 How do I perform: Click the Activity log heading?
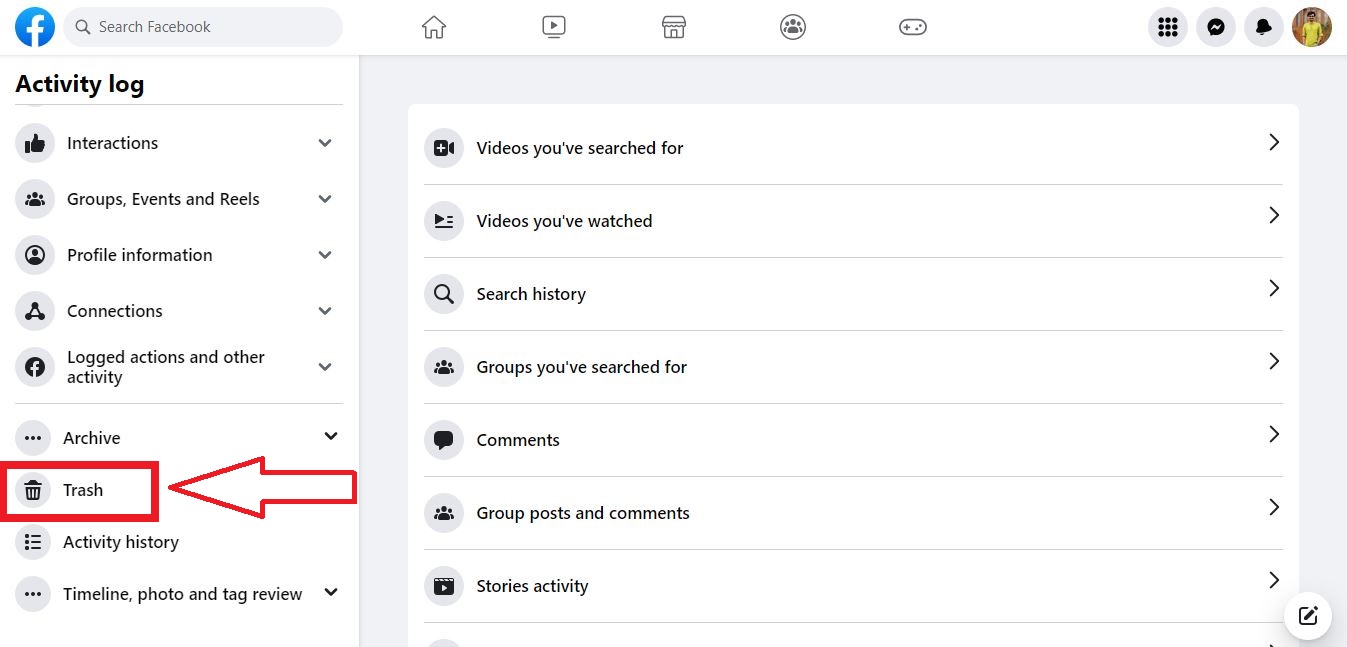pos(80,84)
